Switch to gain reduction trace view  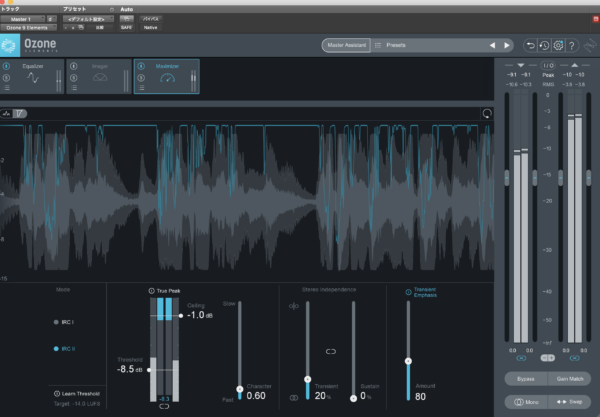pos(19,114)
